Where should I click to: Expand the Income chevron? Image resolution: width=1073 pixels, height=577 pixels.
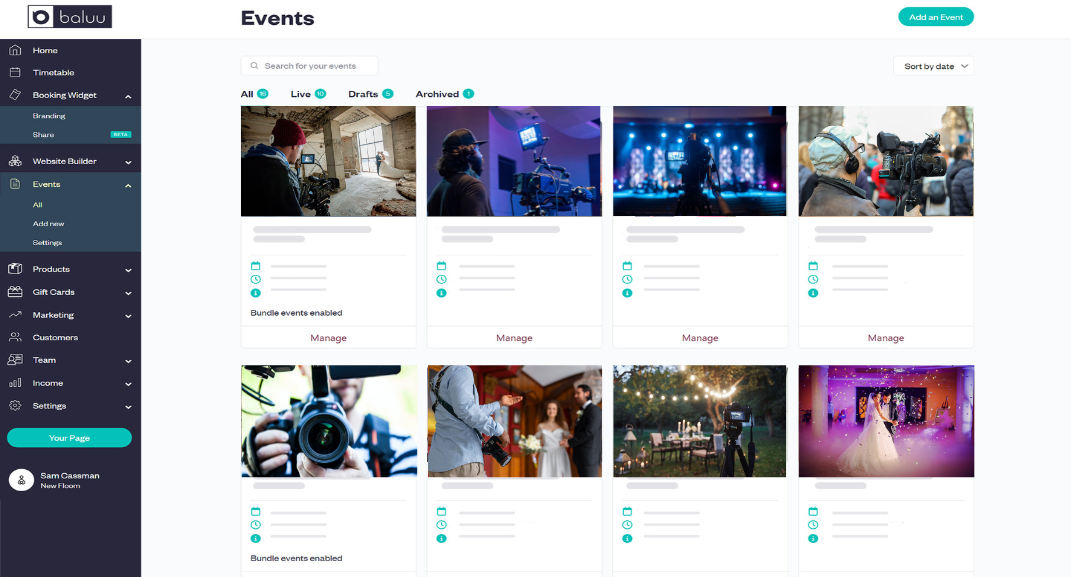point(128,384)
